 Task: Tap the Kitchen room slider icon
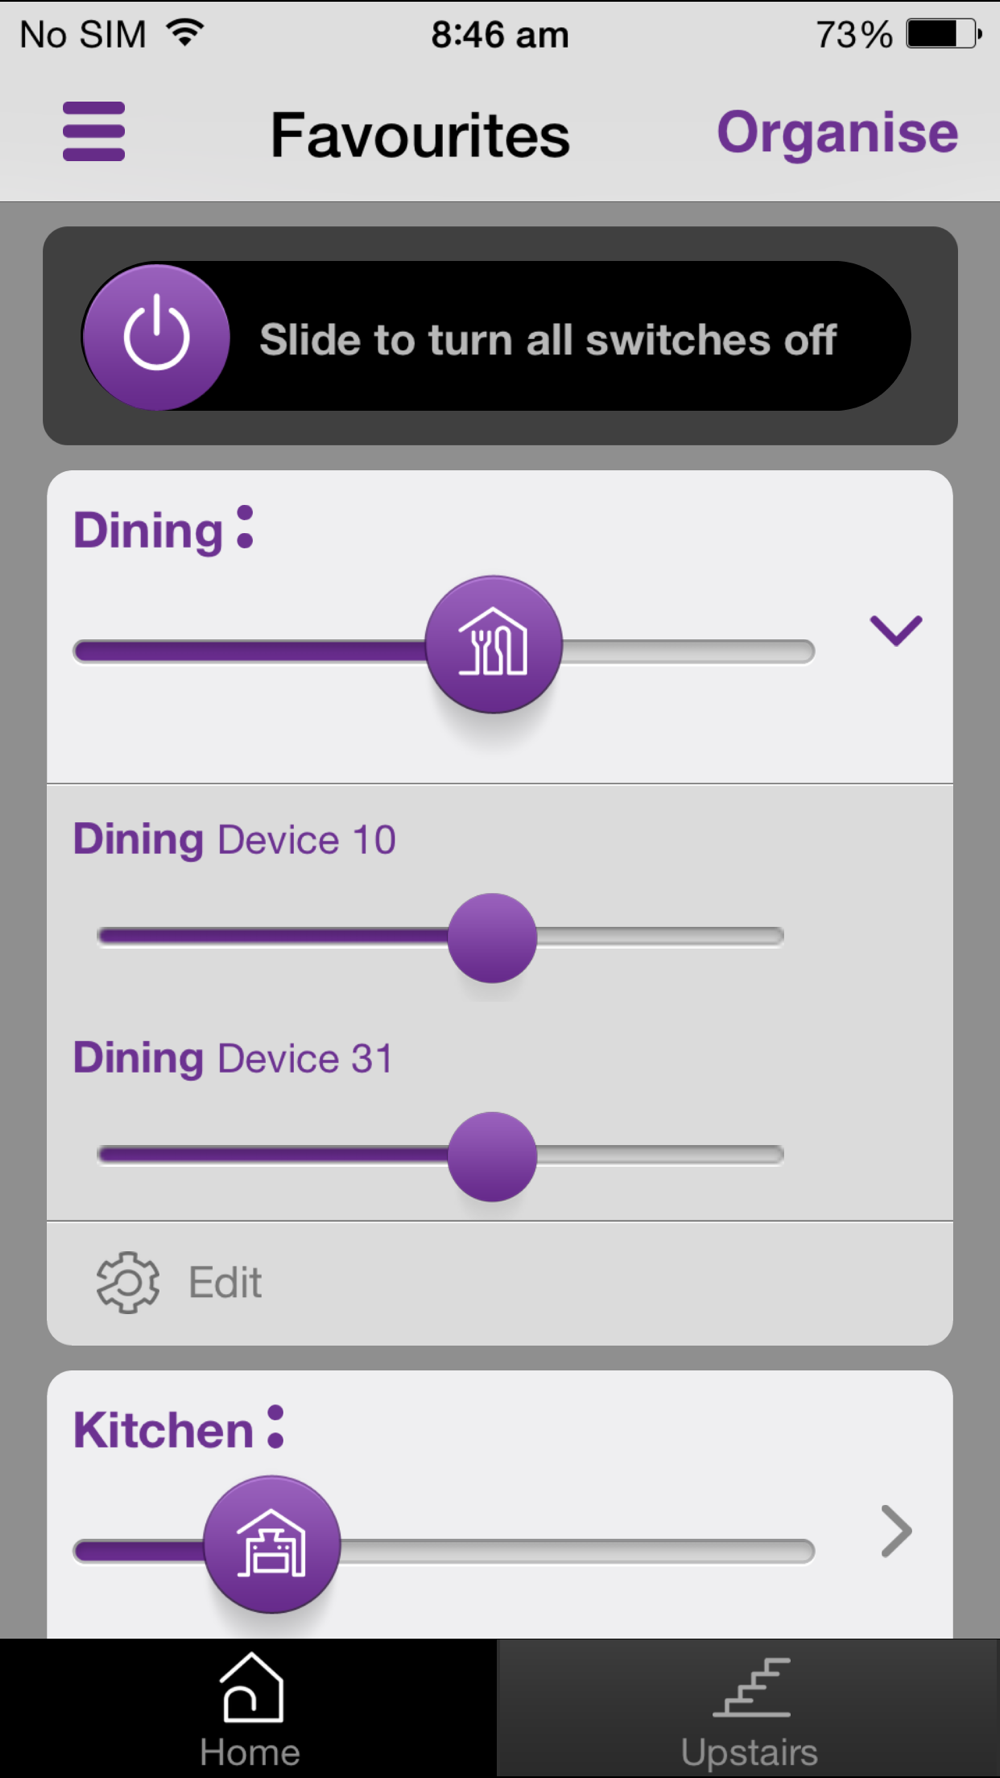(272, 1545)
